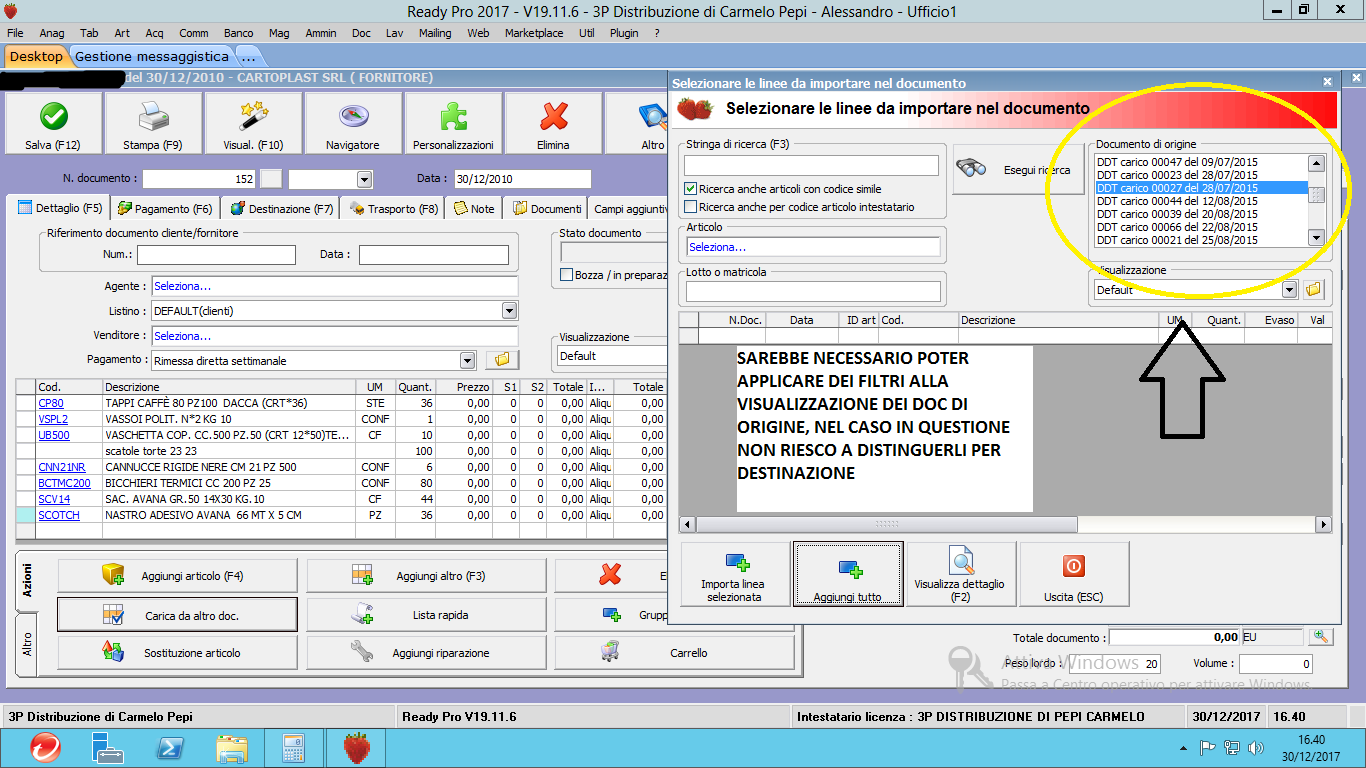Select DDT carico 00066 del 22/08/2015
The width and height of the screenshot is (1366, 768).
pyautogui.click(x=1201, y=227)
